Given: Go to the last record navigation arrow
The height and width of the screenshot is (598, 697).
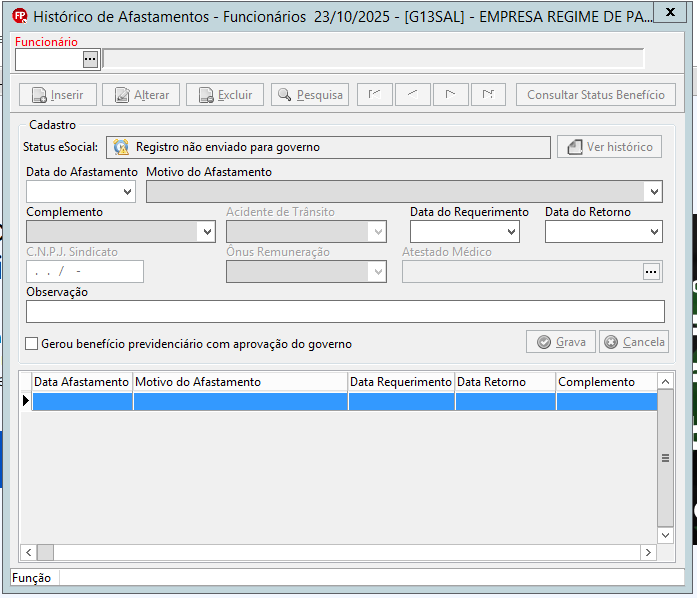Looking at the screenshot, I should 488,94.
